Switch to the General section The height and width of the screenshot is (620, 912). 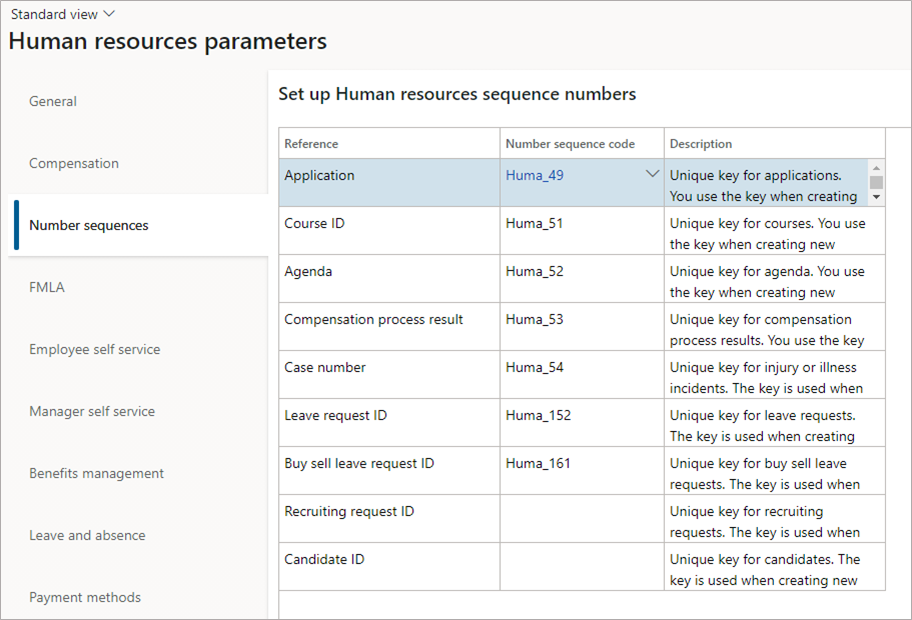(52, 101)
